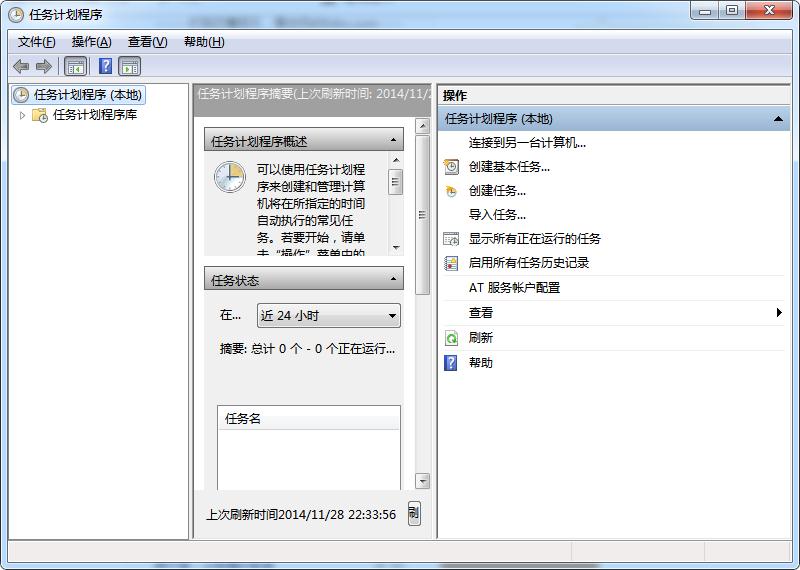Click the 刷新 action text
This screenshot has width=800, height=570.
pos(481,338)
